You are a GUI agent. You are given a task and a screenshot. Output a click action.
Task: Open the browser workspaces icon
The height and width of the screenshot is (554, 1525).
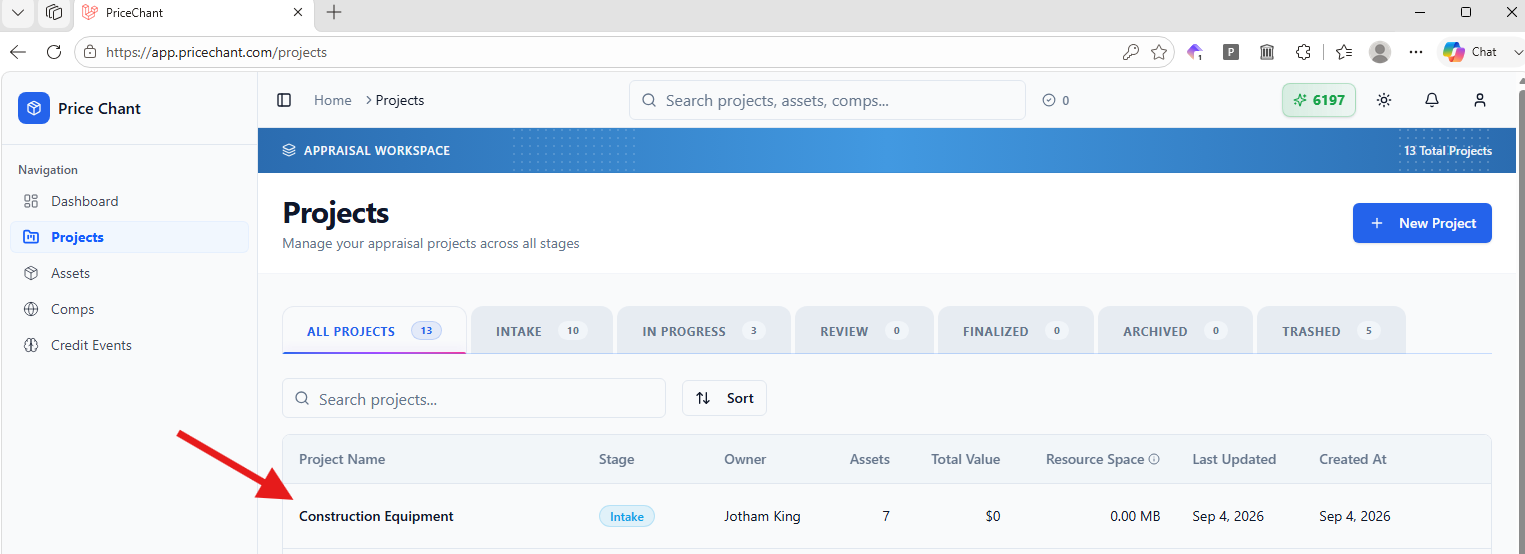pos(54,13)
